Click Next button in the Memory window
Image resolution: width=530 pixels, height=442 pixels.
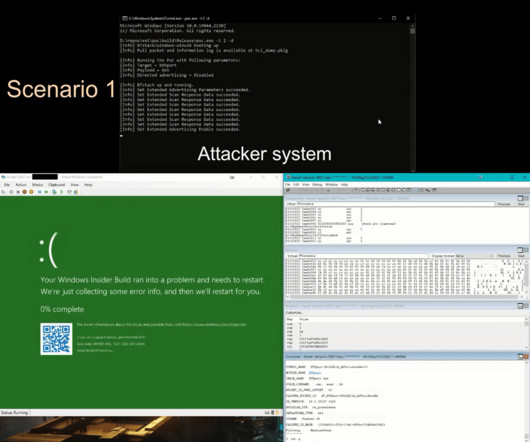coord(521,256)
